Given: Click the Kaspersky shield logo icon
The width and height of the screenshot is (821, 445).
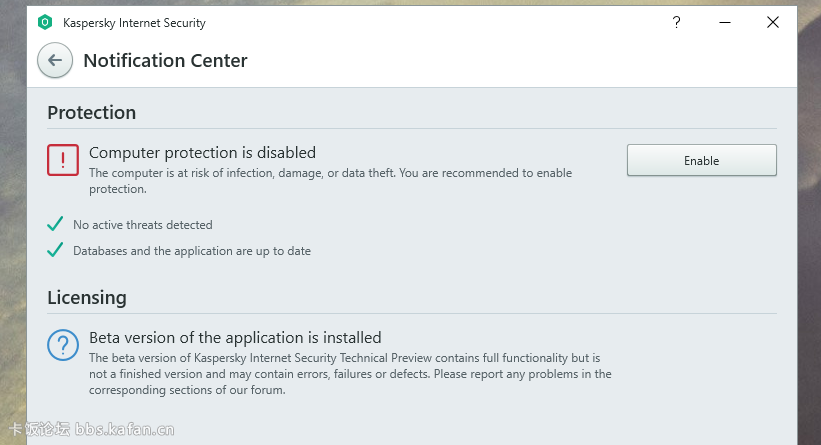Looking at the screenshot, I should (x=45, y=23).
